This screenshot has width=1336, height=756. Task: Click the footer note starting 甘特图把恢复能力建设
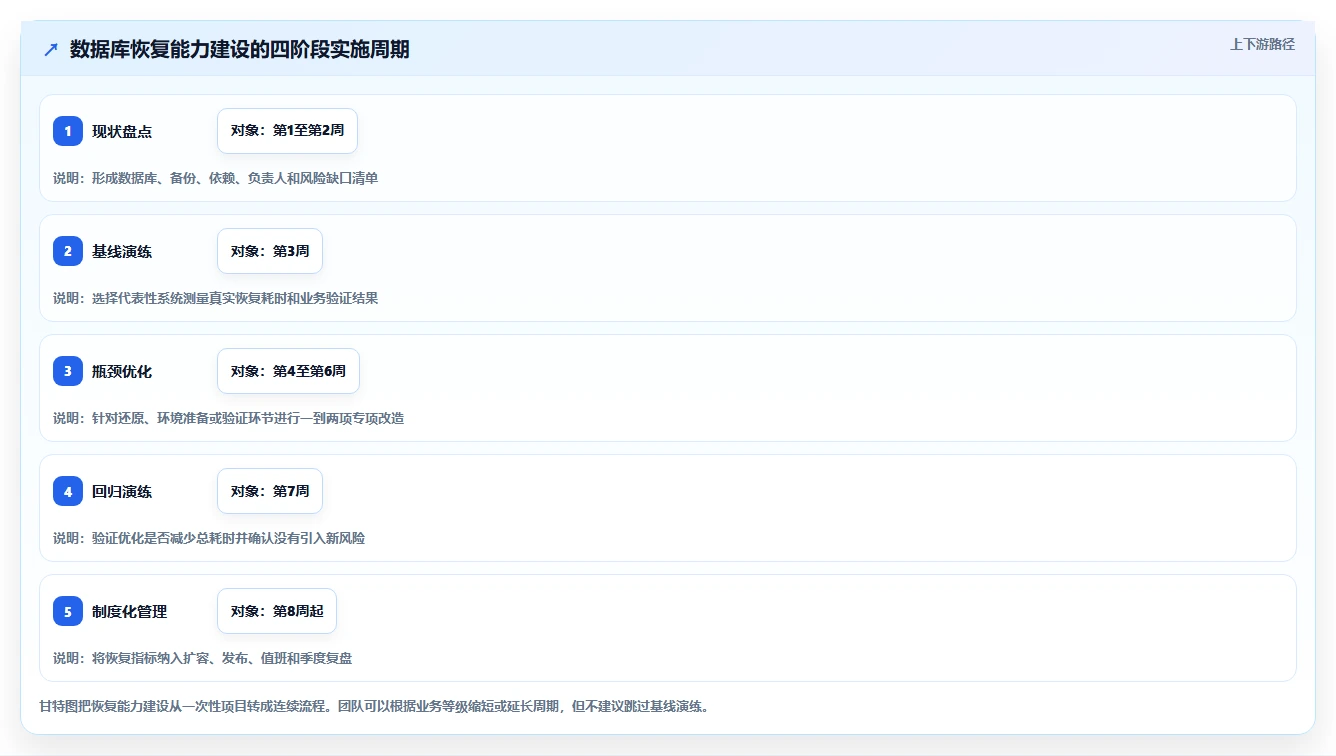[x=374, y=706]
